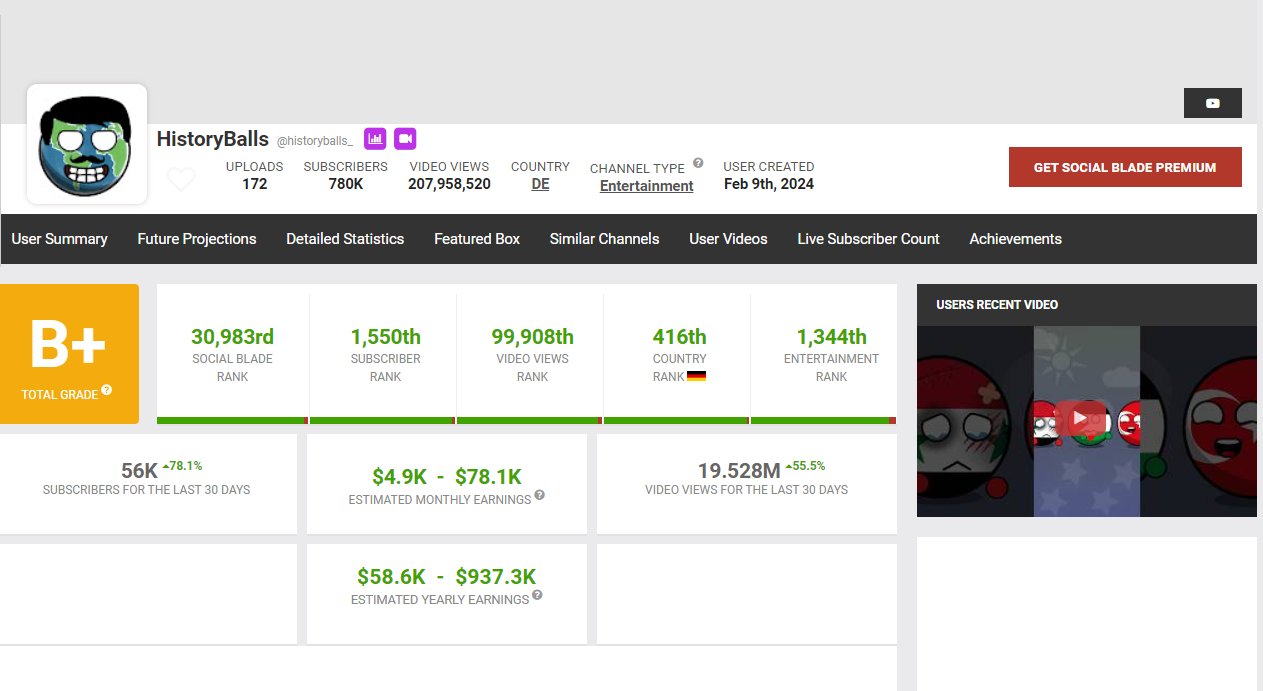Open the Channel Type help question mark
Image resolution: width=1263 pixels, height=691 pixels.
698,163
